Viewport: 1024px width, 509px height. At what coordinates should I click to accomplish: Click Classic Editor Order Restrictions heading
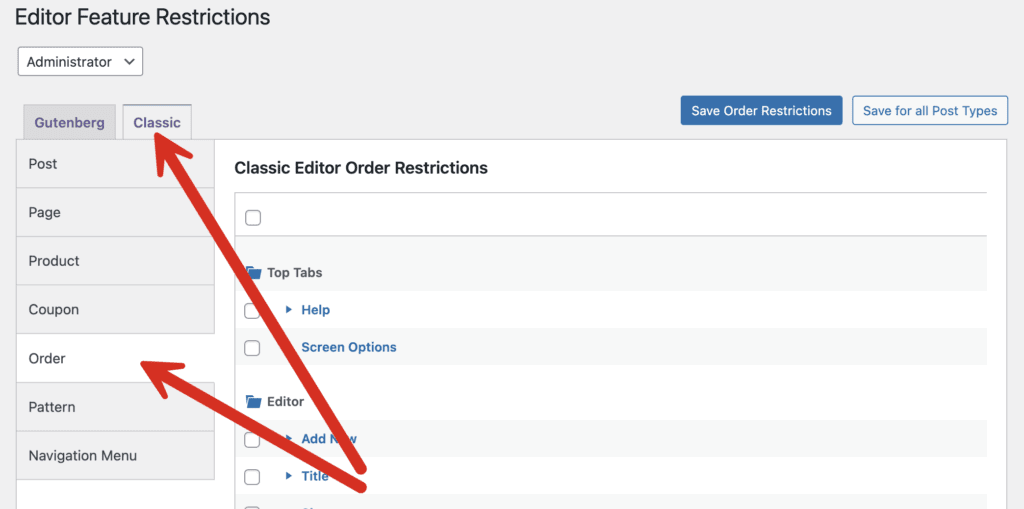tap(361, 168)
